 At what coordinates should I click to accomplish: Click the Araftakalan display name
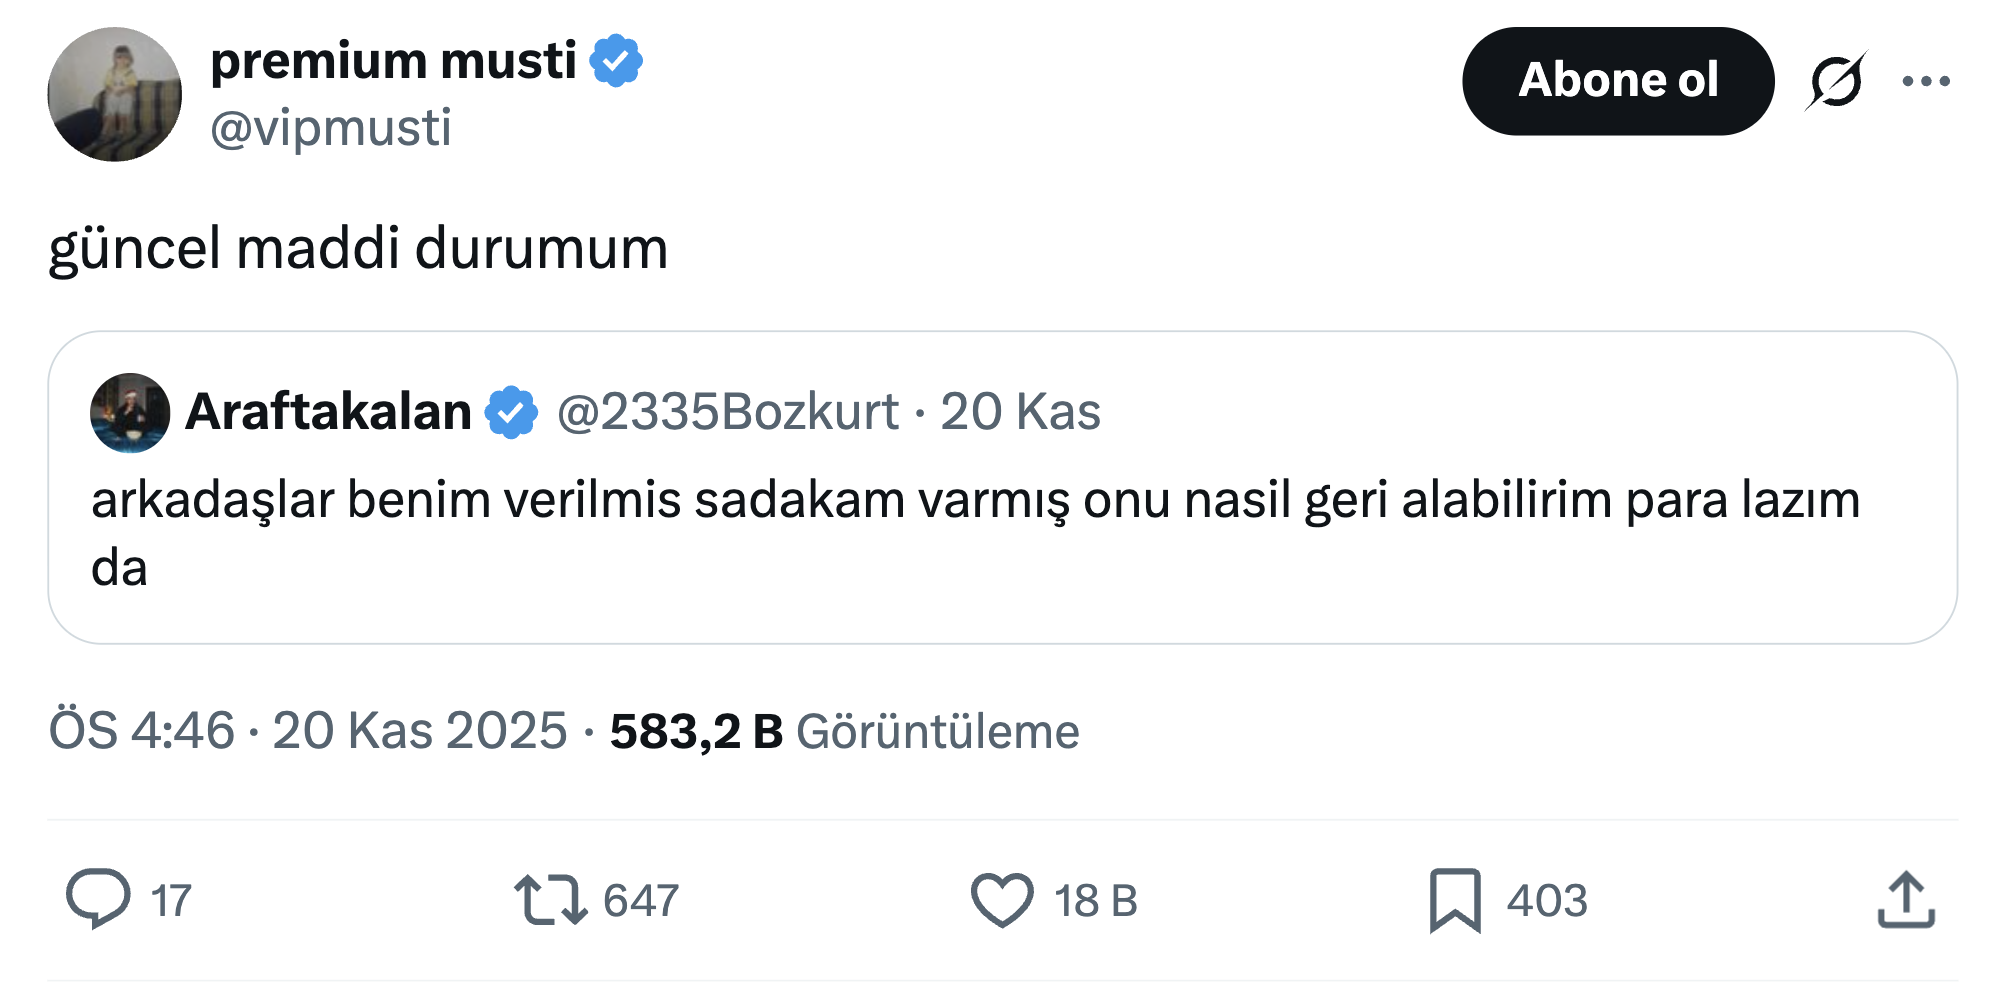pyautogui.click(x=328, y=412)
